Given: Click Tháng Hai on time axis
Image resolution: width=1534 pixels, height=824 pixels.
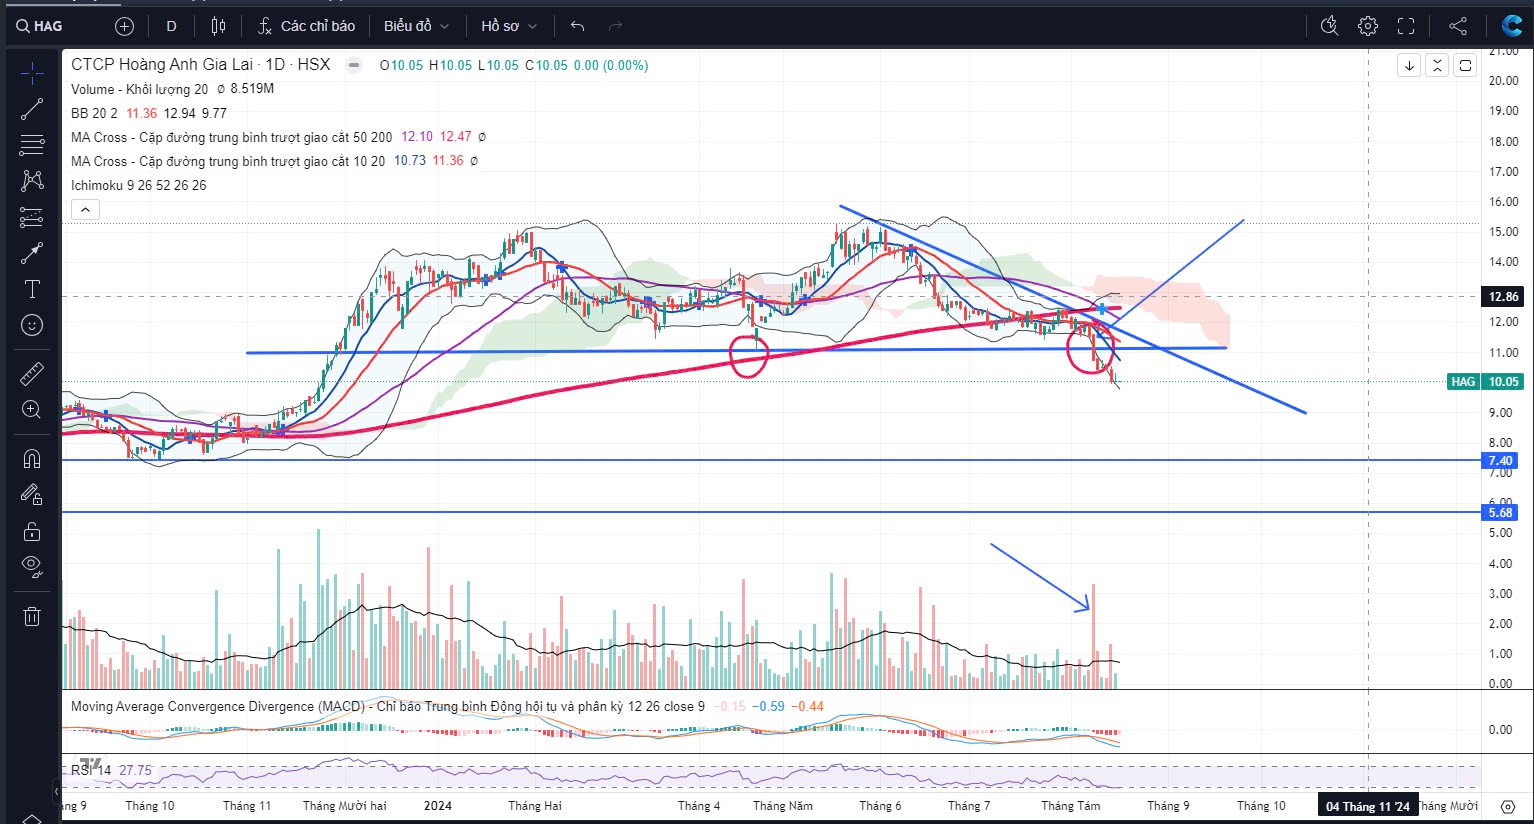Looking at the screenshot, I should point(535,806).
